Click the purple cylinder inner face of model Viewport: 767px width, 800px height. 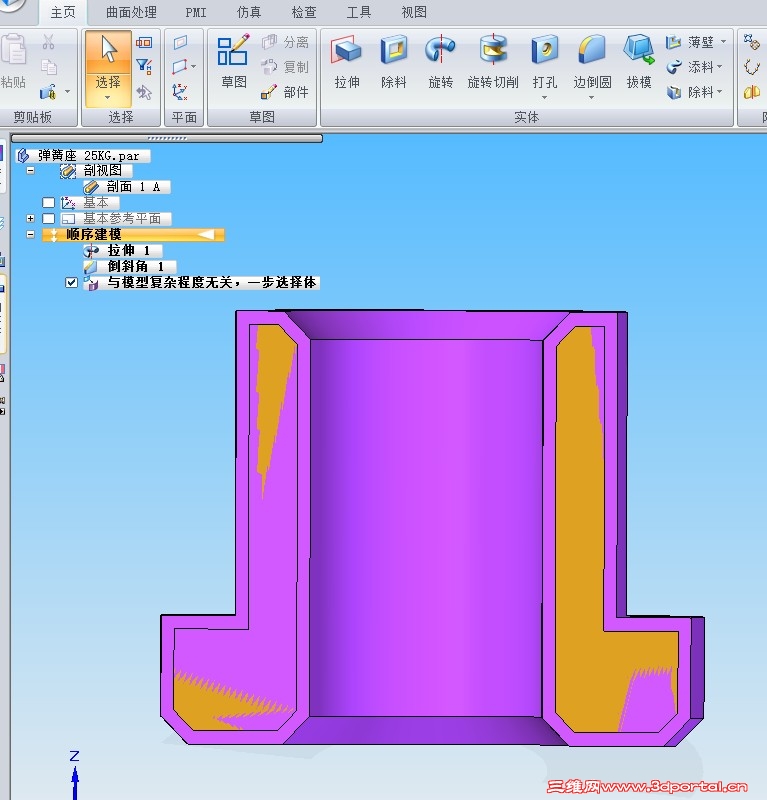click(426, 526)
